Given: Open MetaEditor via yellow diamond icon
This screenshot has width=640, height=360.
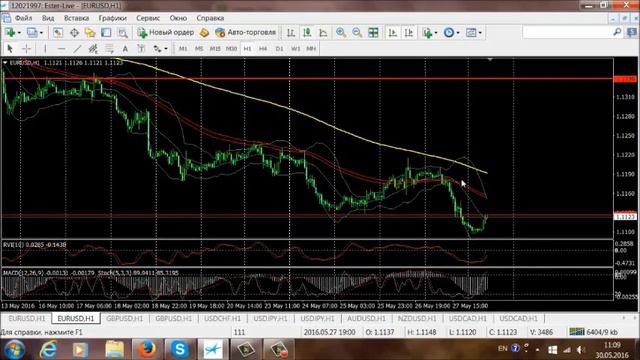Looking at the screenshot, I should click(204, 33).
